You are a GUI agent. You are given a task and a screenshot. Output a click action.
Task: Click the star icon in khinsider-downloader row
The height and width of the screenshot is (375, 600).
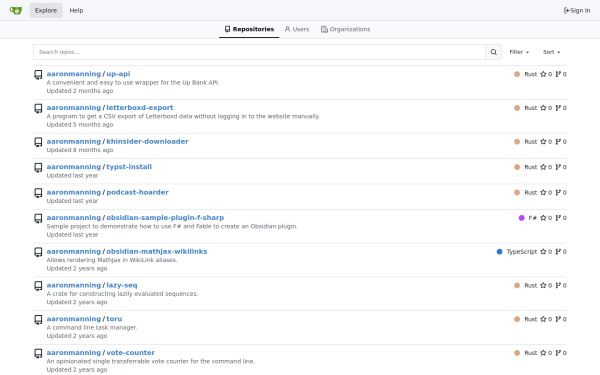[x=543, y=142]
